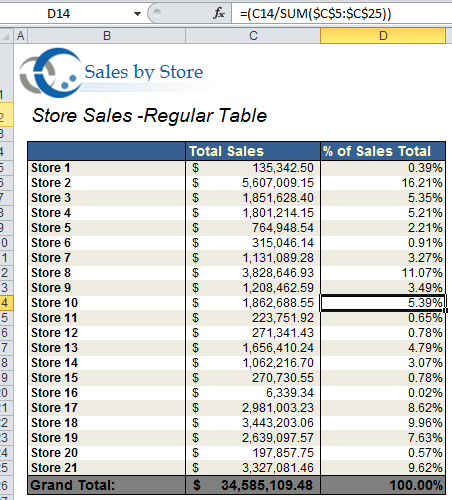
Task: Select the 100.00% grand total cell
Action: [383, 485]
